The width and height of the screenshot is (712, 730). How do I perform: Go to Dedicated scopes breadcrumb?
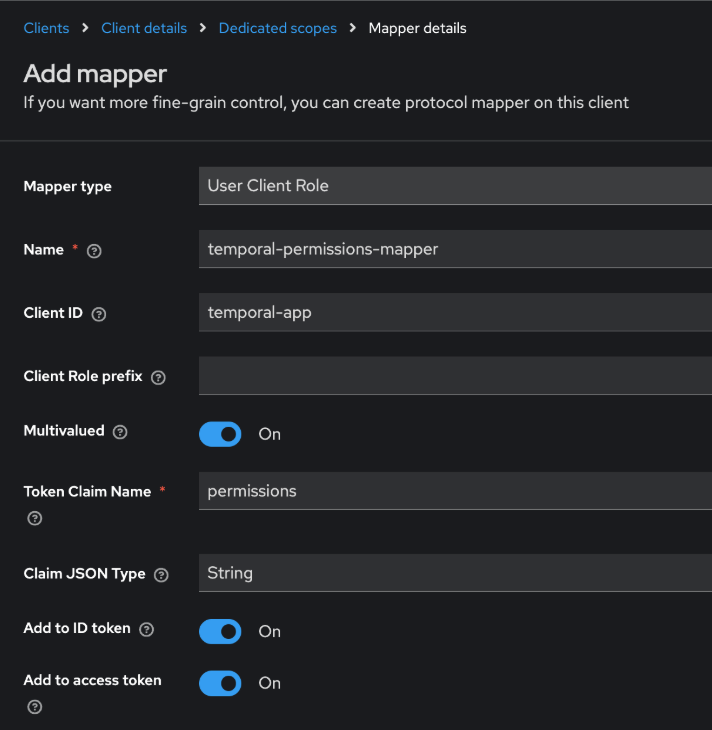(278, 28)
